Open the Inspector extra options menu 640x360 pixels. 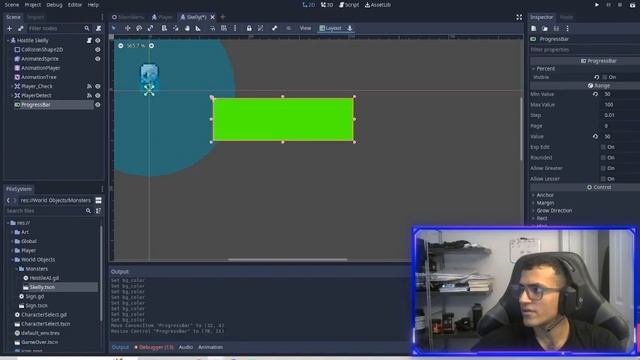tap(567, 29)
